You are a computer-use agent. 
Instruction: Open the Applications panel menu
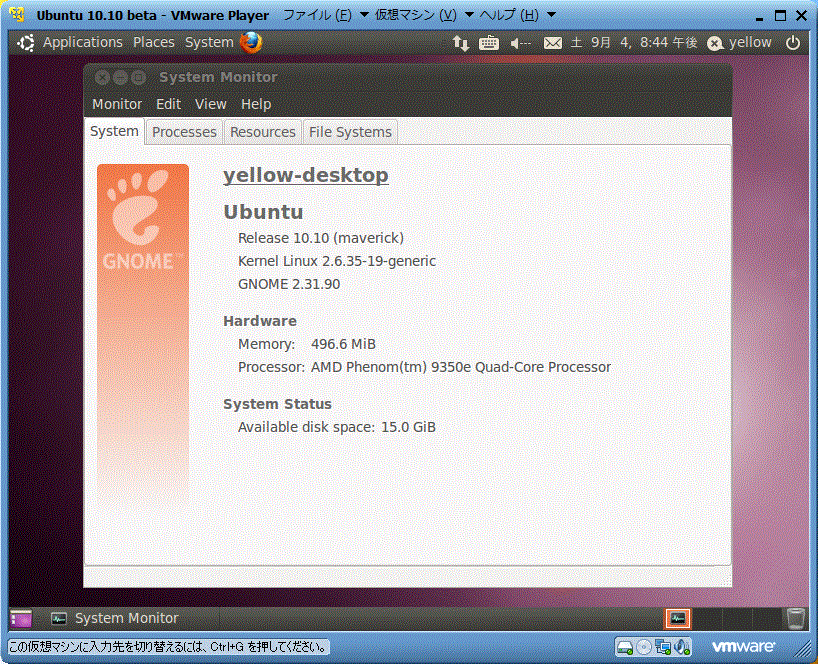point(82,42)
